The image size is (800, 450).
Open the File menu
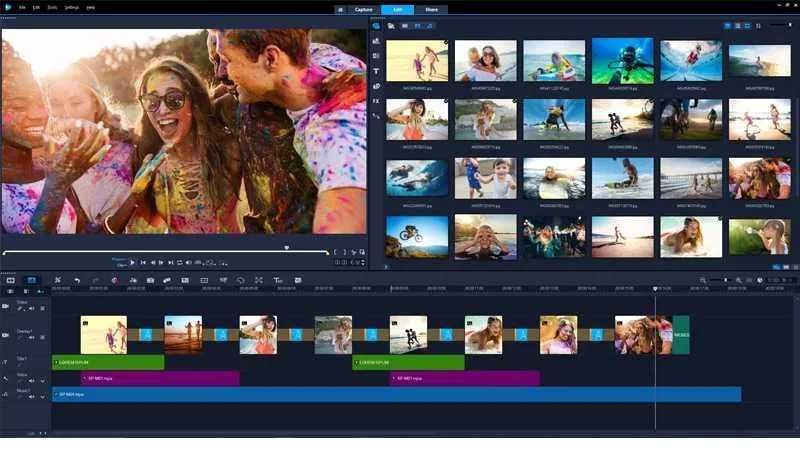(x=22, y=7)
